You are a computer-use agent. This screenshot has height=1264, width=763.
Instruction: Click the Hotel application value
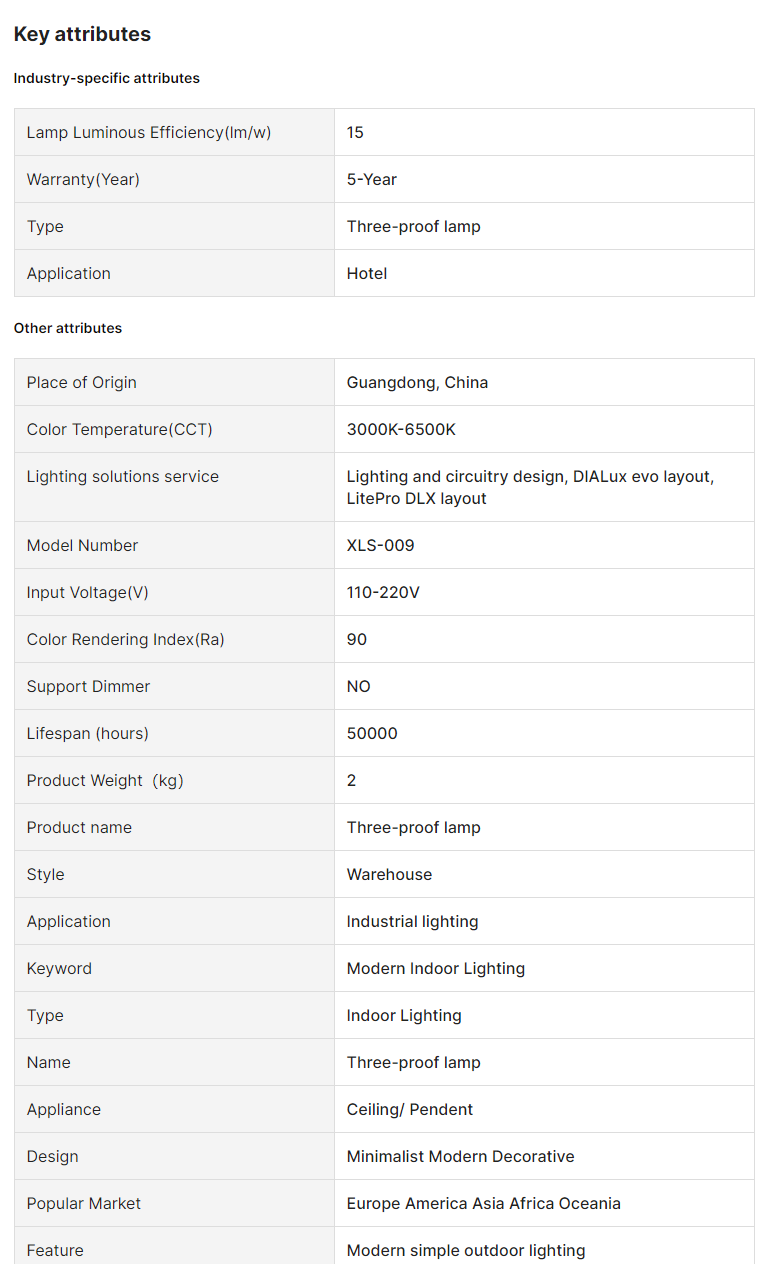367,273
